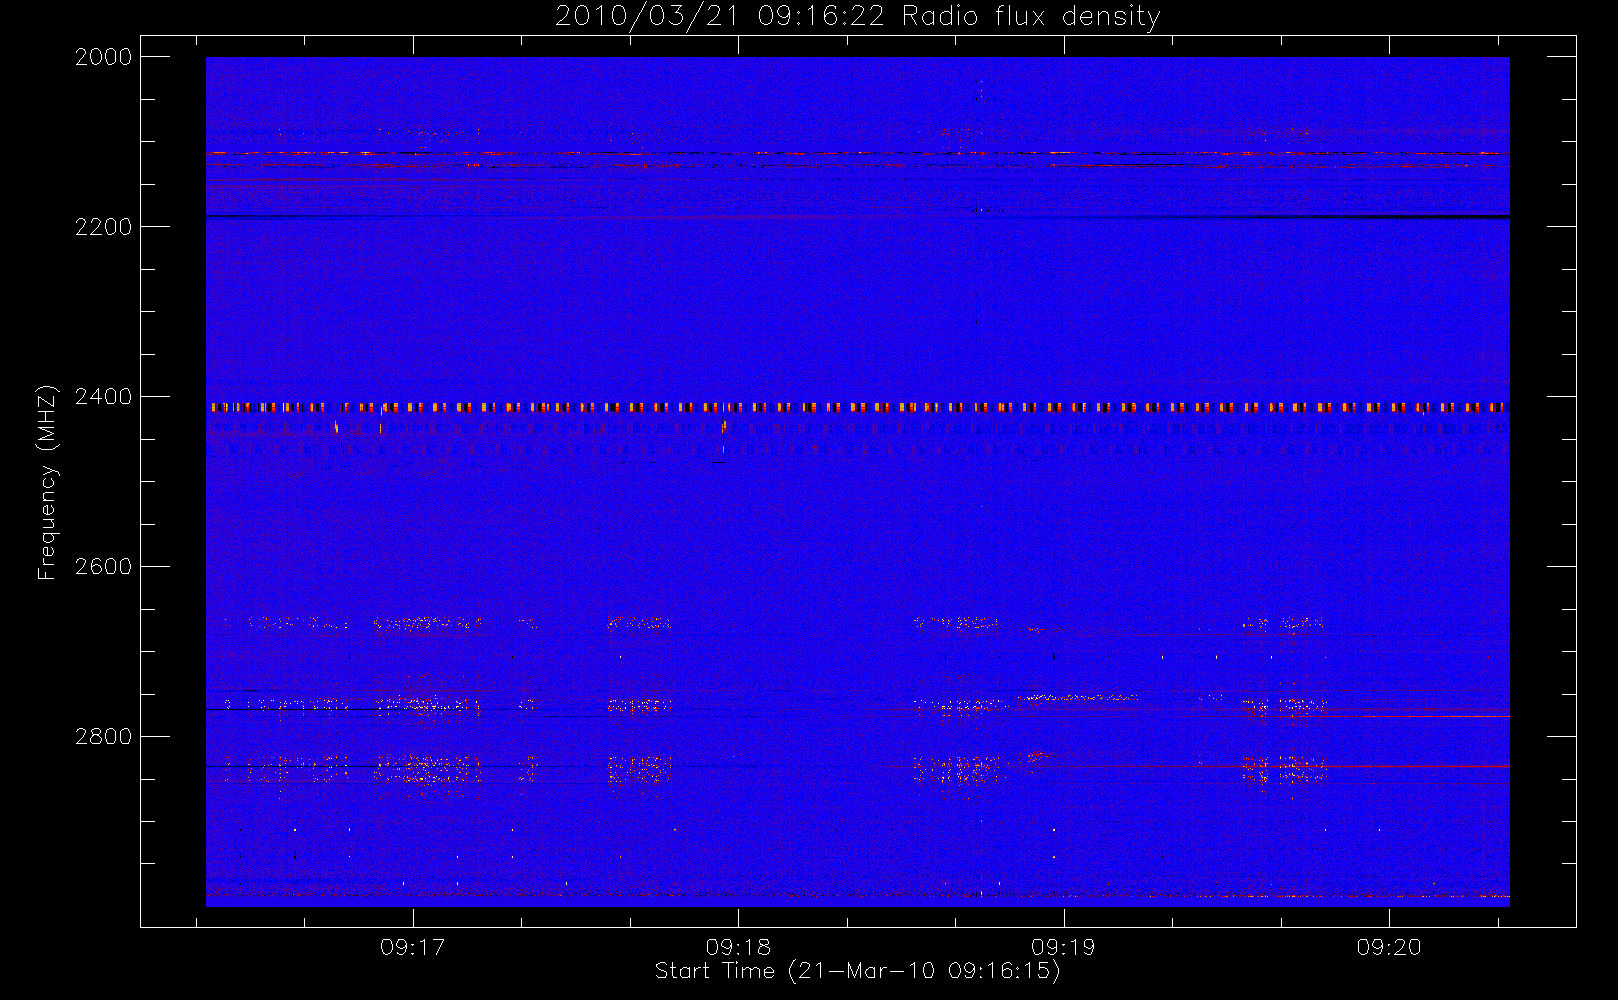Click the "Start Time (21-Mar-10 09:16:15)" label

coord(858,971)
